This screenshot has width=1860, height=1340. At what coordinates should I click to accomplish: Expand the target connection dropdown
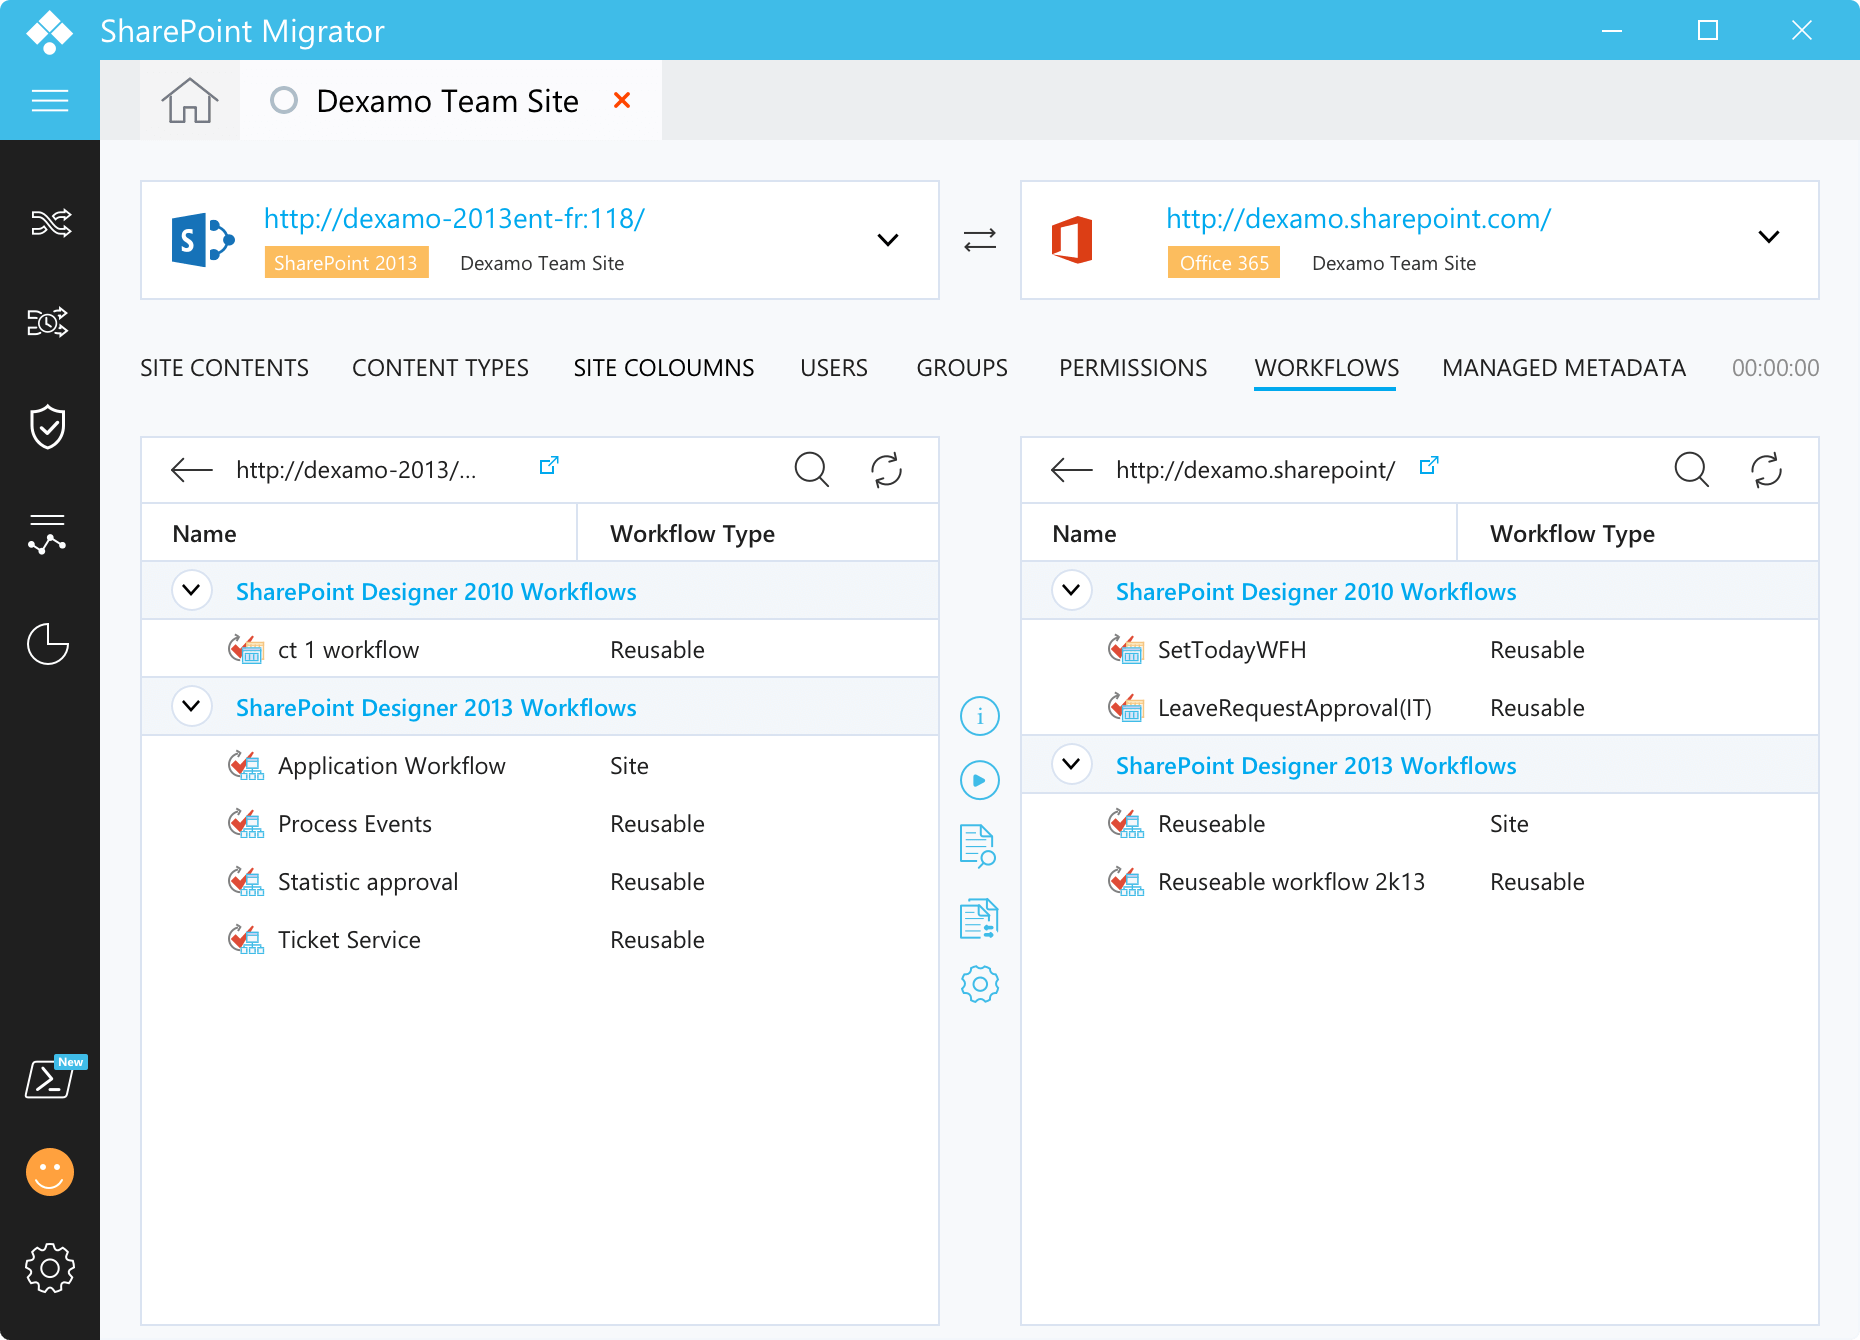[x=1769, y=237]
